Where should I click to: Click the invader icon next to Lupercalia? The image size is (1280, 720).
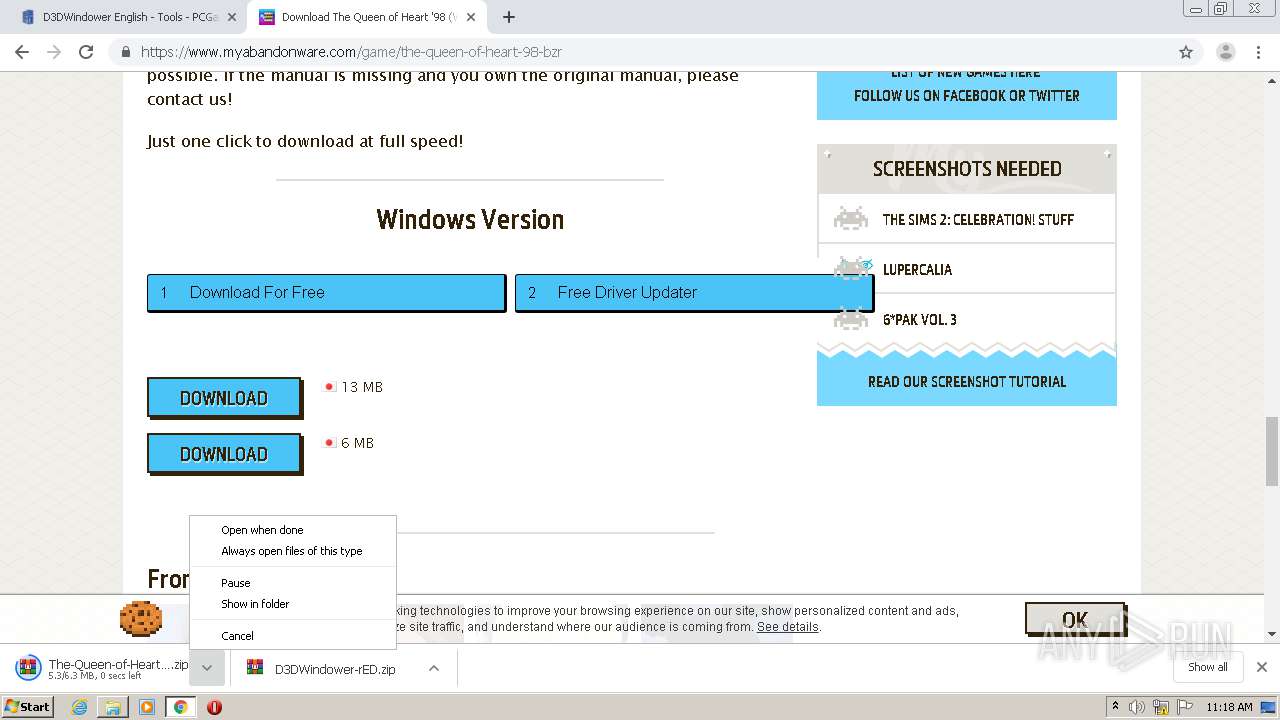coord(851,269)
